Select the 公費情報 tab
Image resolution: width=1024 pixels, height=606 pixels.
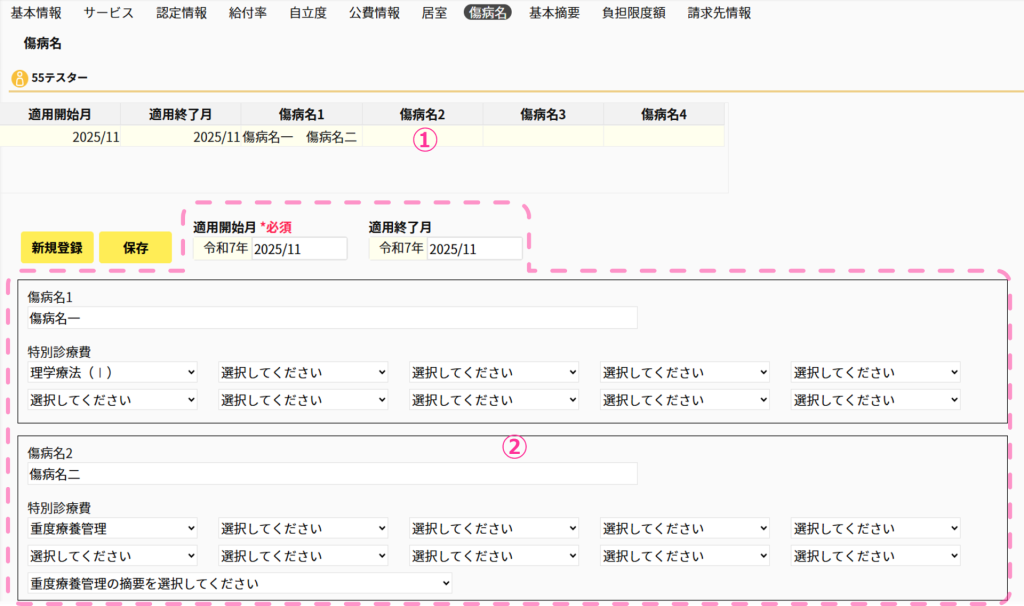[374, 13]
